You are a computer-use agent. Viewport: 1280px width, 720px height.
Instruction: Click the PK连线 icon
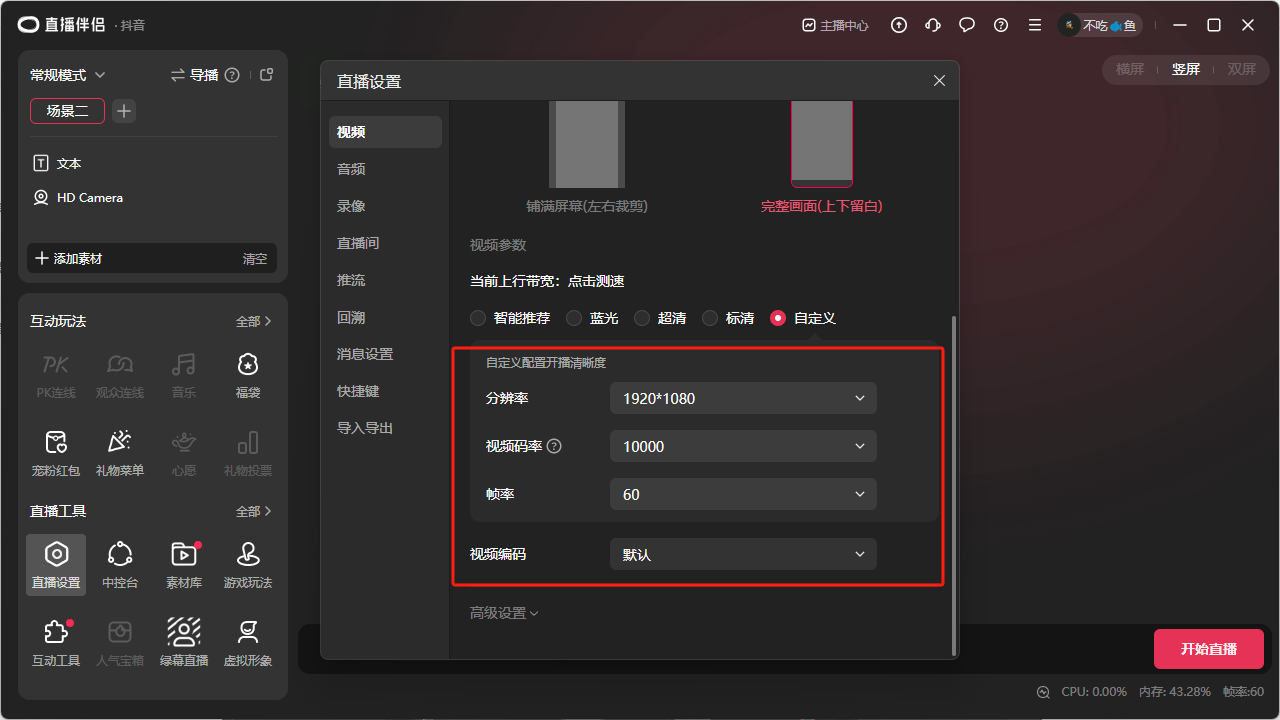[x=56, y=364]
